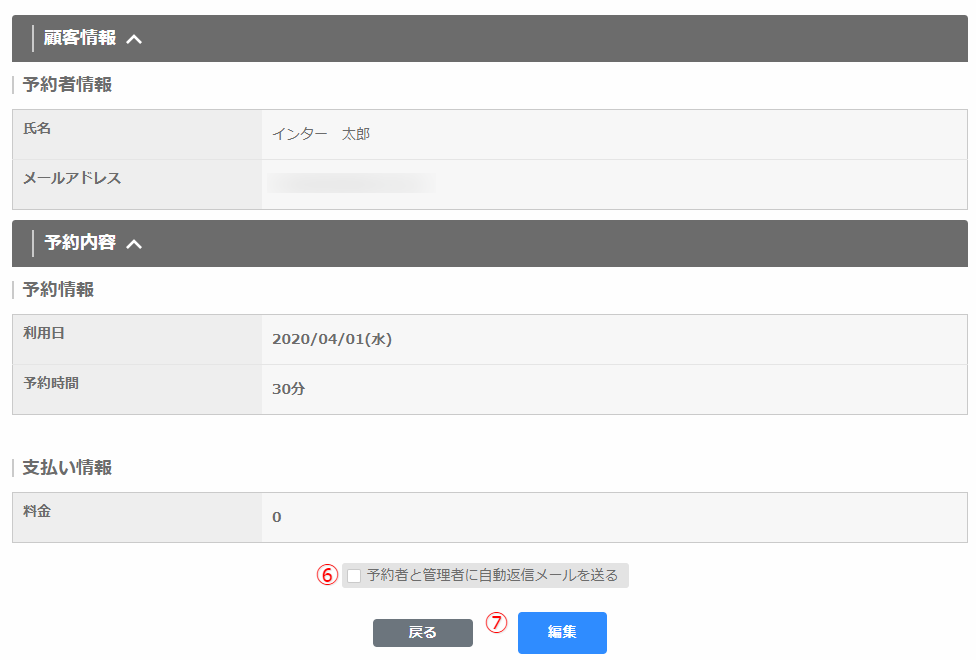Click the red circled number 6 marker

pos(327,575)
